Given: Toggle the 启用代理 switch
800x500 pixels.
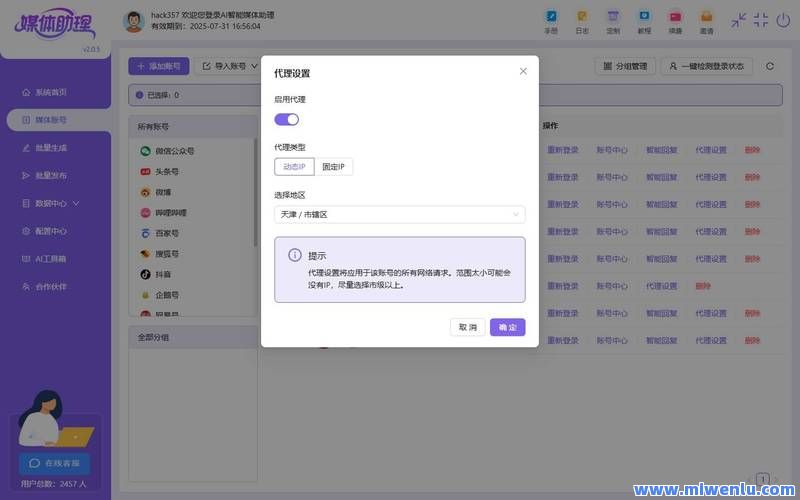Looking at the screenshot, I should point(287,119).
